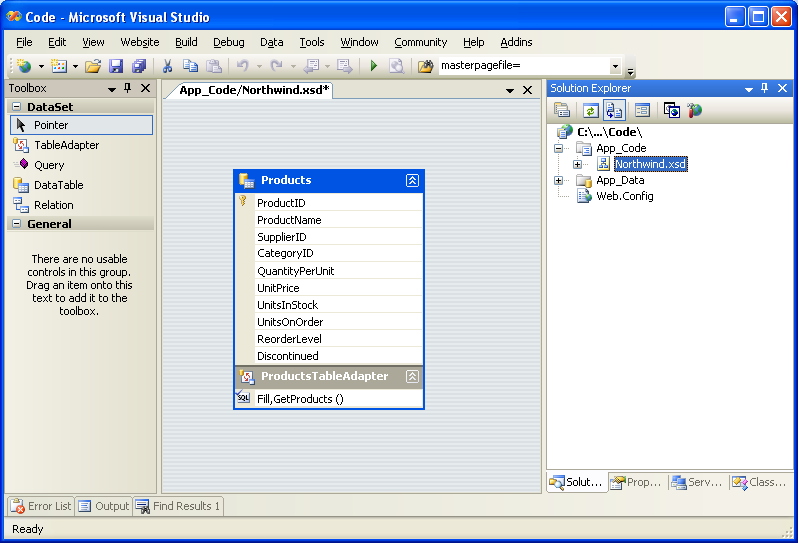
Task: Open the ASP.NET Configuration icon
Action: coord(695,111)
